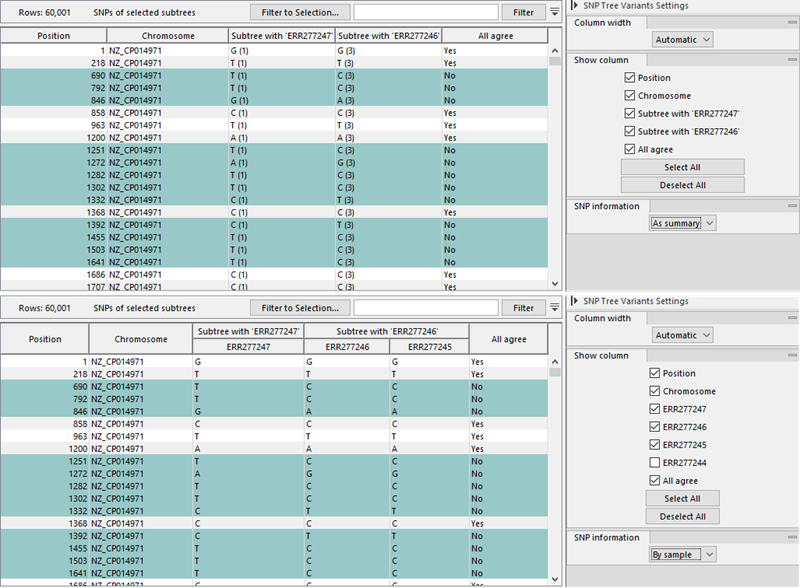Open the 'Automatic' column width dropdown in the top panel
The height and width of the screenshot is (588, 800).
[x=682, y=40]
